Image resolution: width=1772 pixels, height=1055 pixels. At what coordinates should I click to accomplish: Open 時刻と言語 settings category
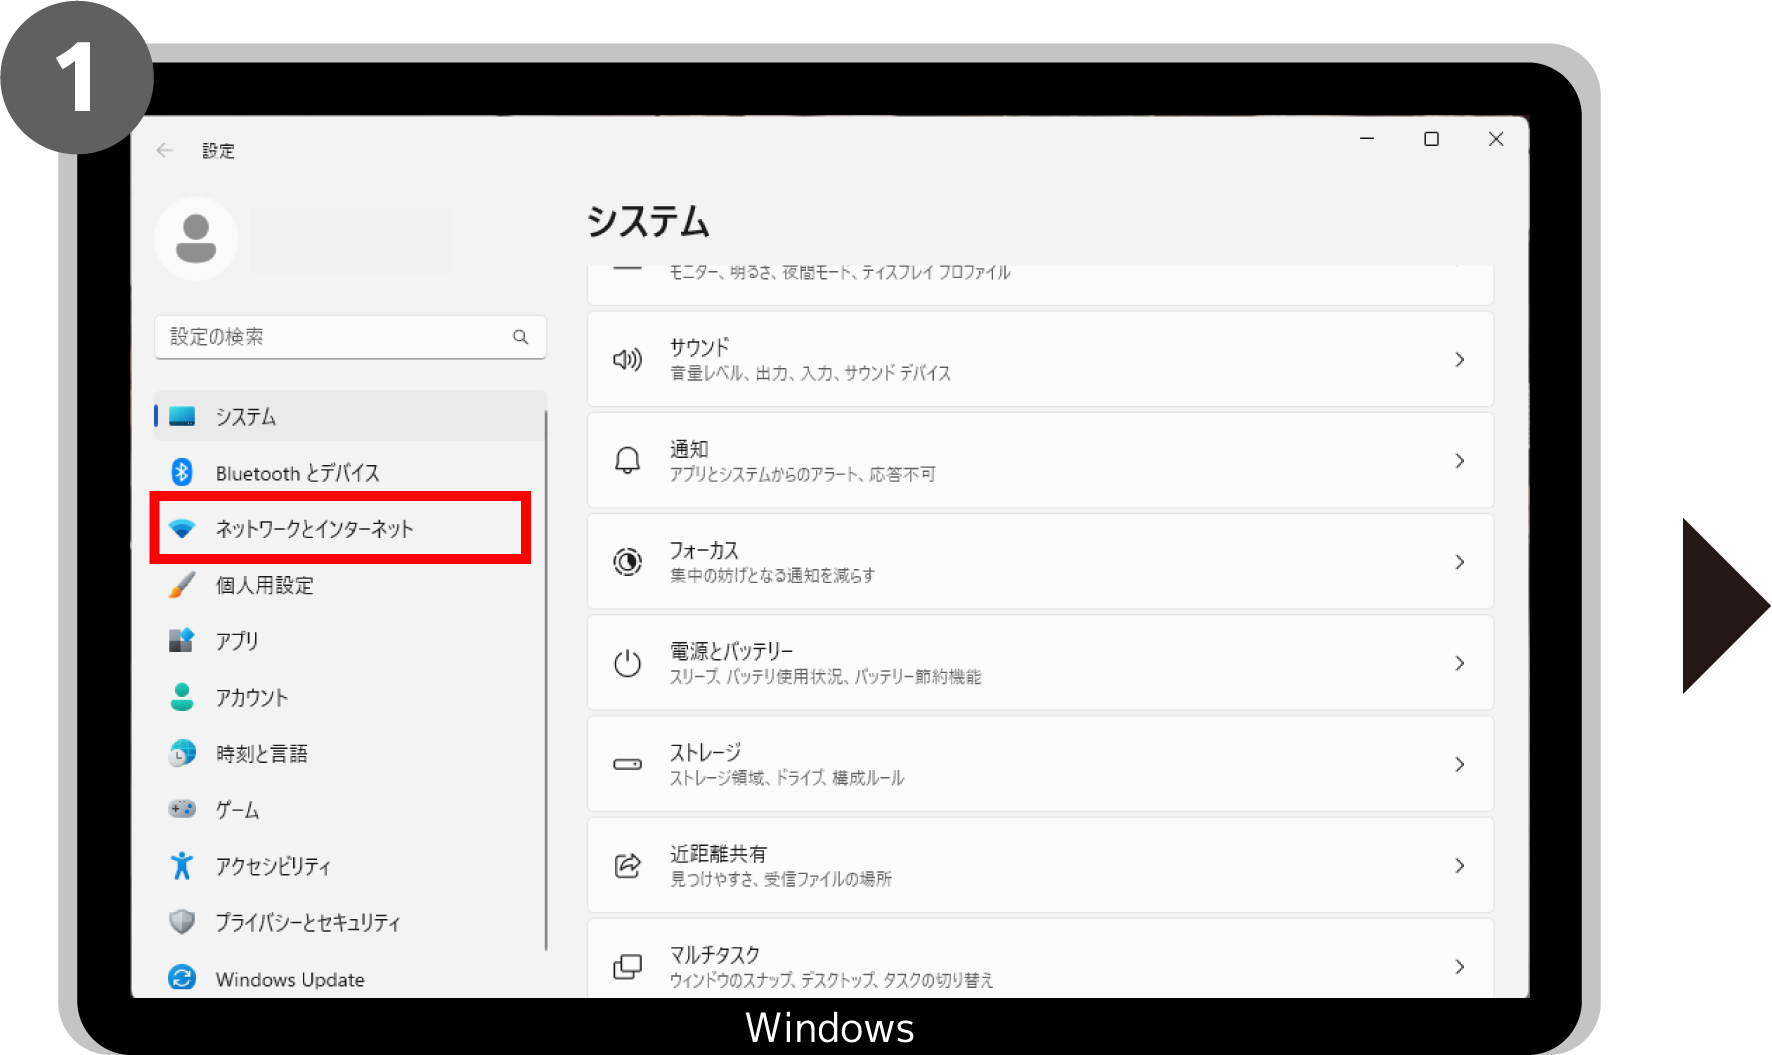[x=262, y=754]
